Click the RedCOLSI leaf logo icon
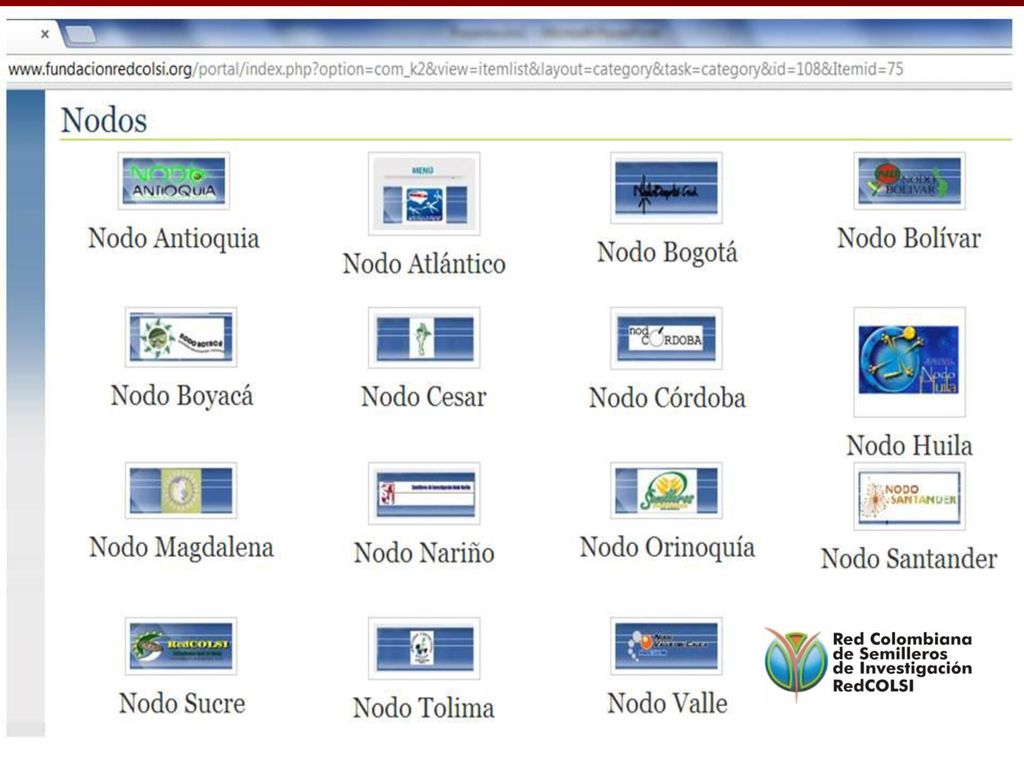Screen dimensions: 1024x768 796,664
